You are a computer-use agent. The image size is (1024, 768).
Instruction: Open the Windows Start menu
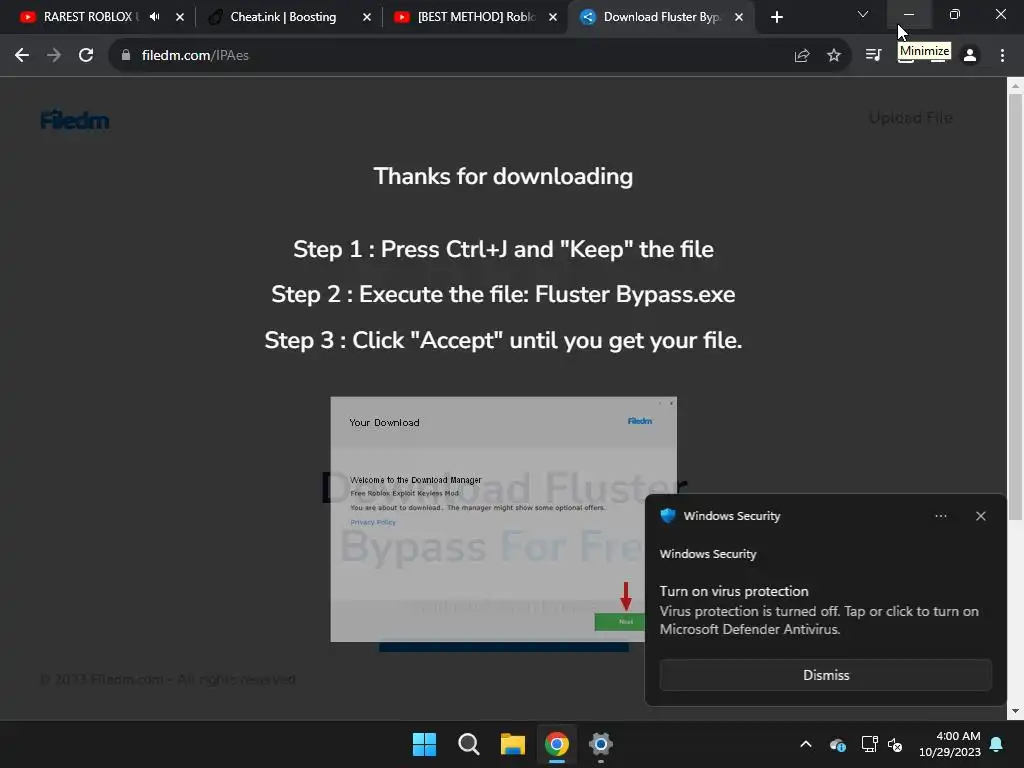(424, 744)
